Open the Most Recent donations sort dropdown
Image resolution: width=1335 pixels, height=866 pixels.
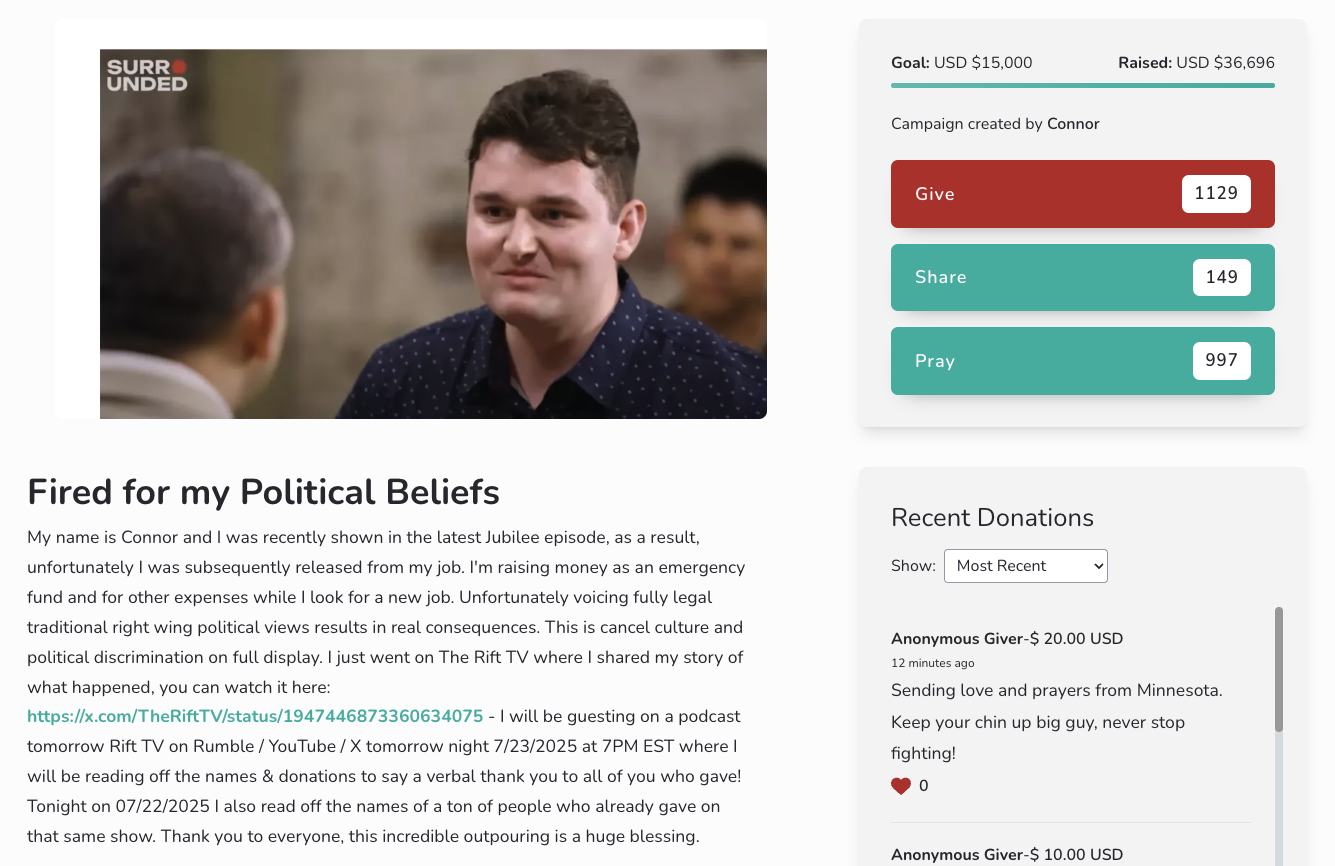(1025, 565)
